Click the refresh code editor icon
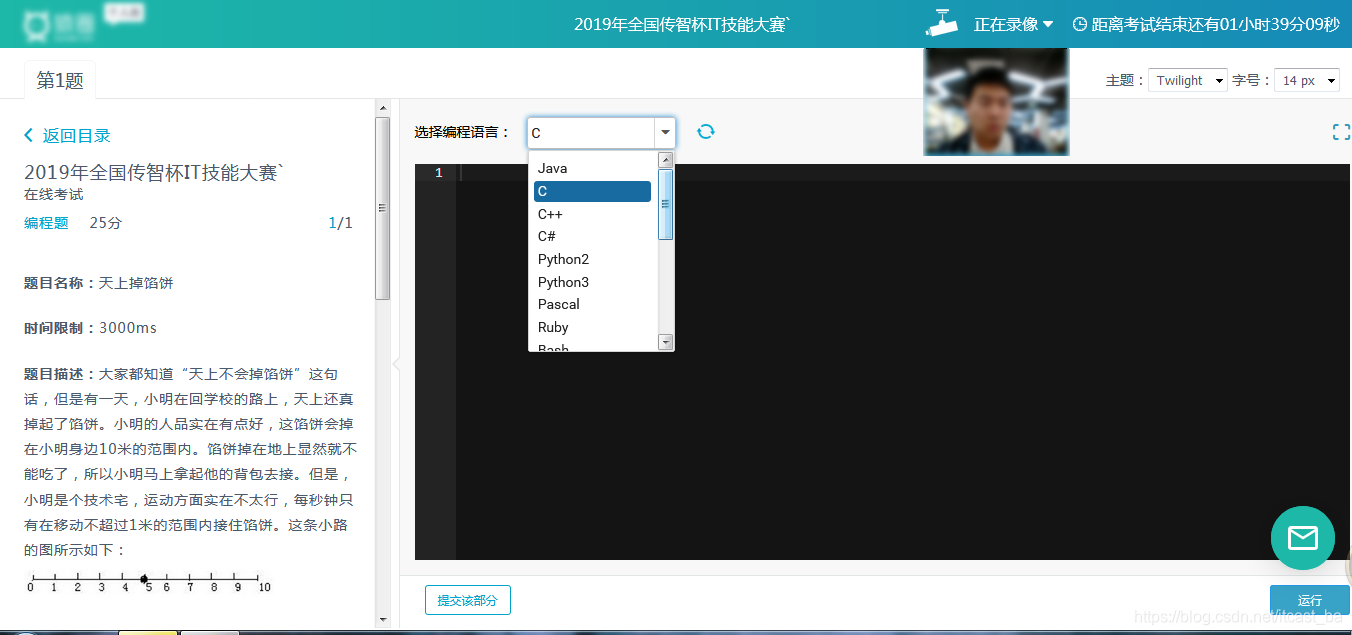The height and width of the screenshot is (635, 1352). click(x=706, y=131)
